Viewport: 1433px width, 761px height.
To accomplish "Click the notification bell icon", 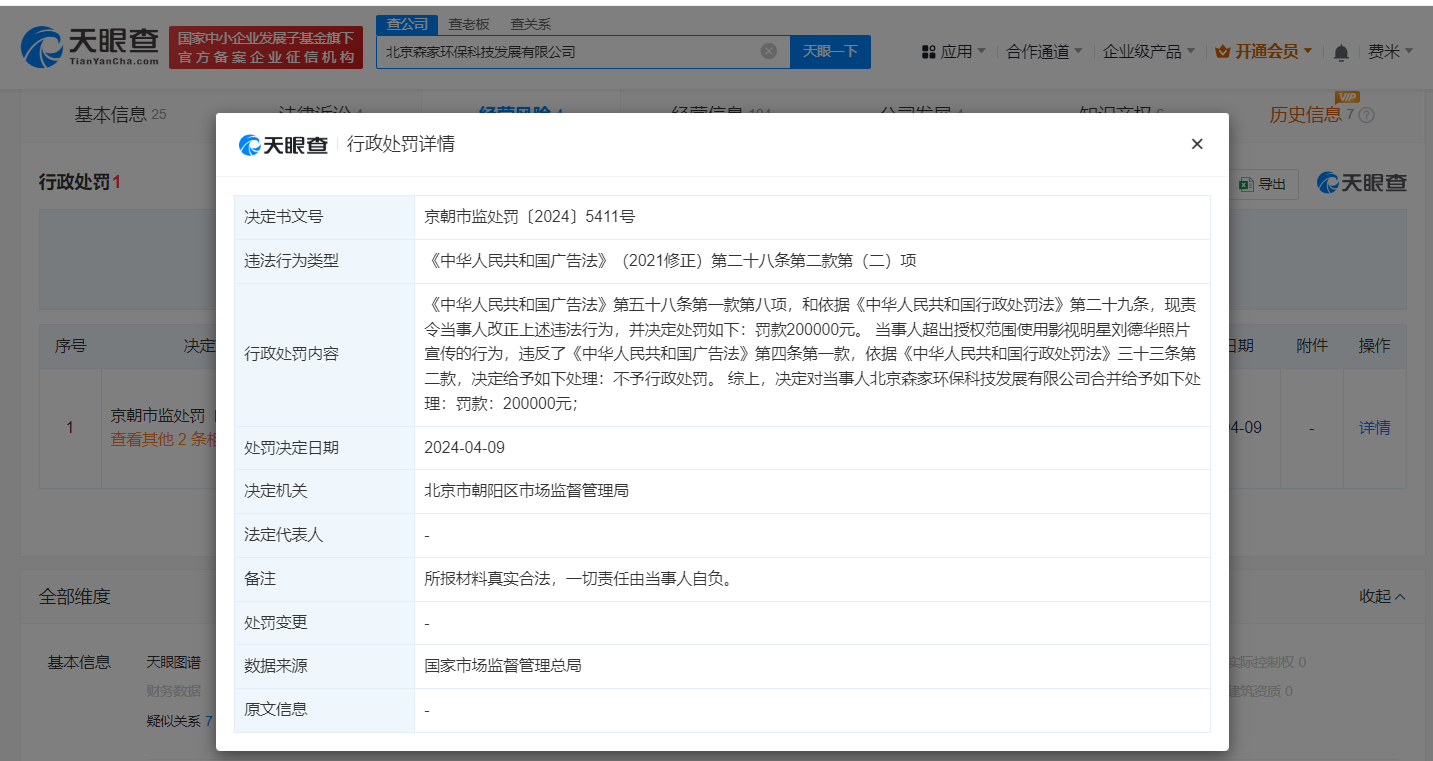I will [x=1340, y=52].
